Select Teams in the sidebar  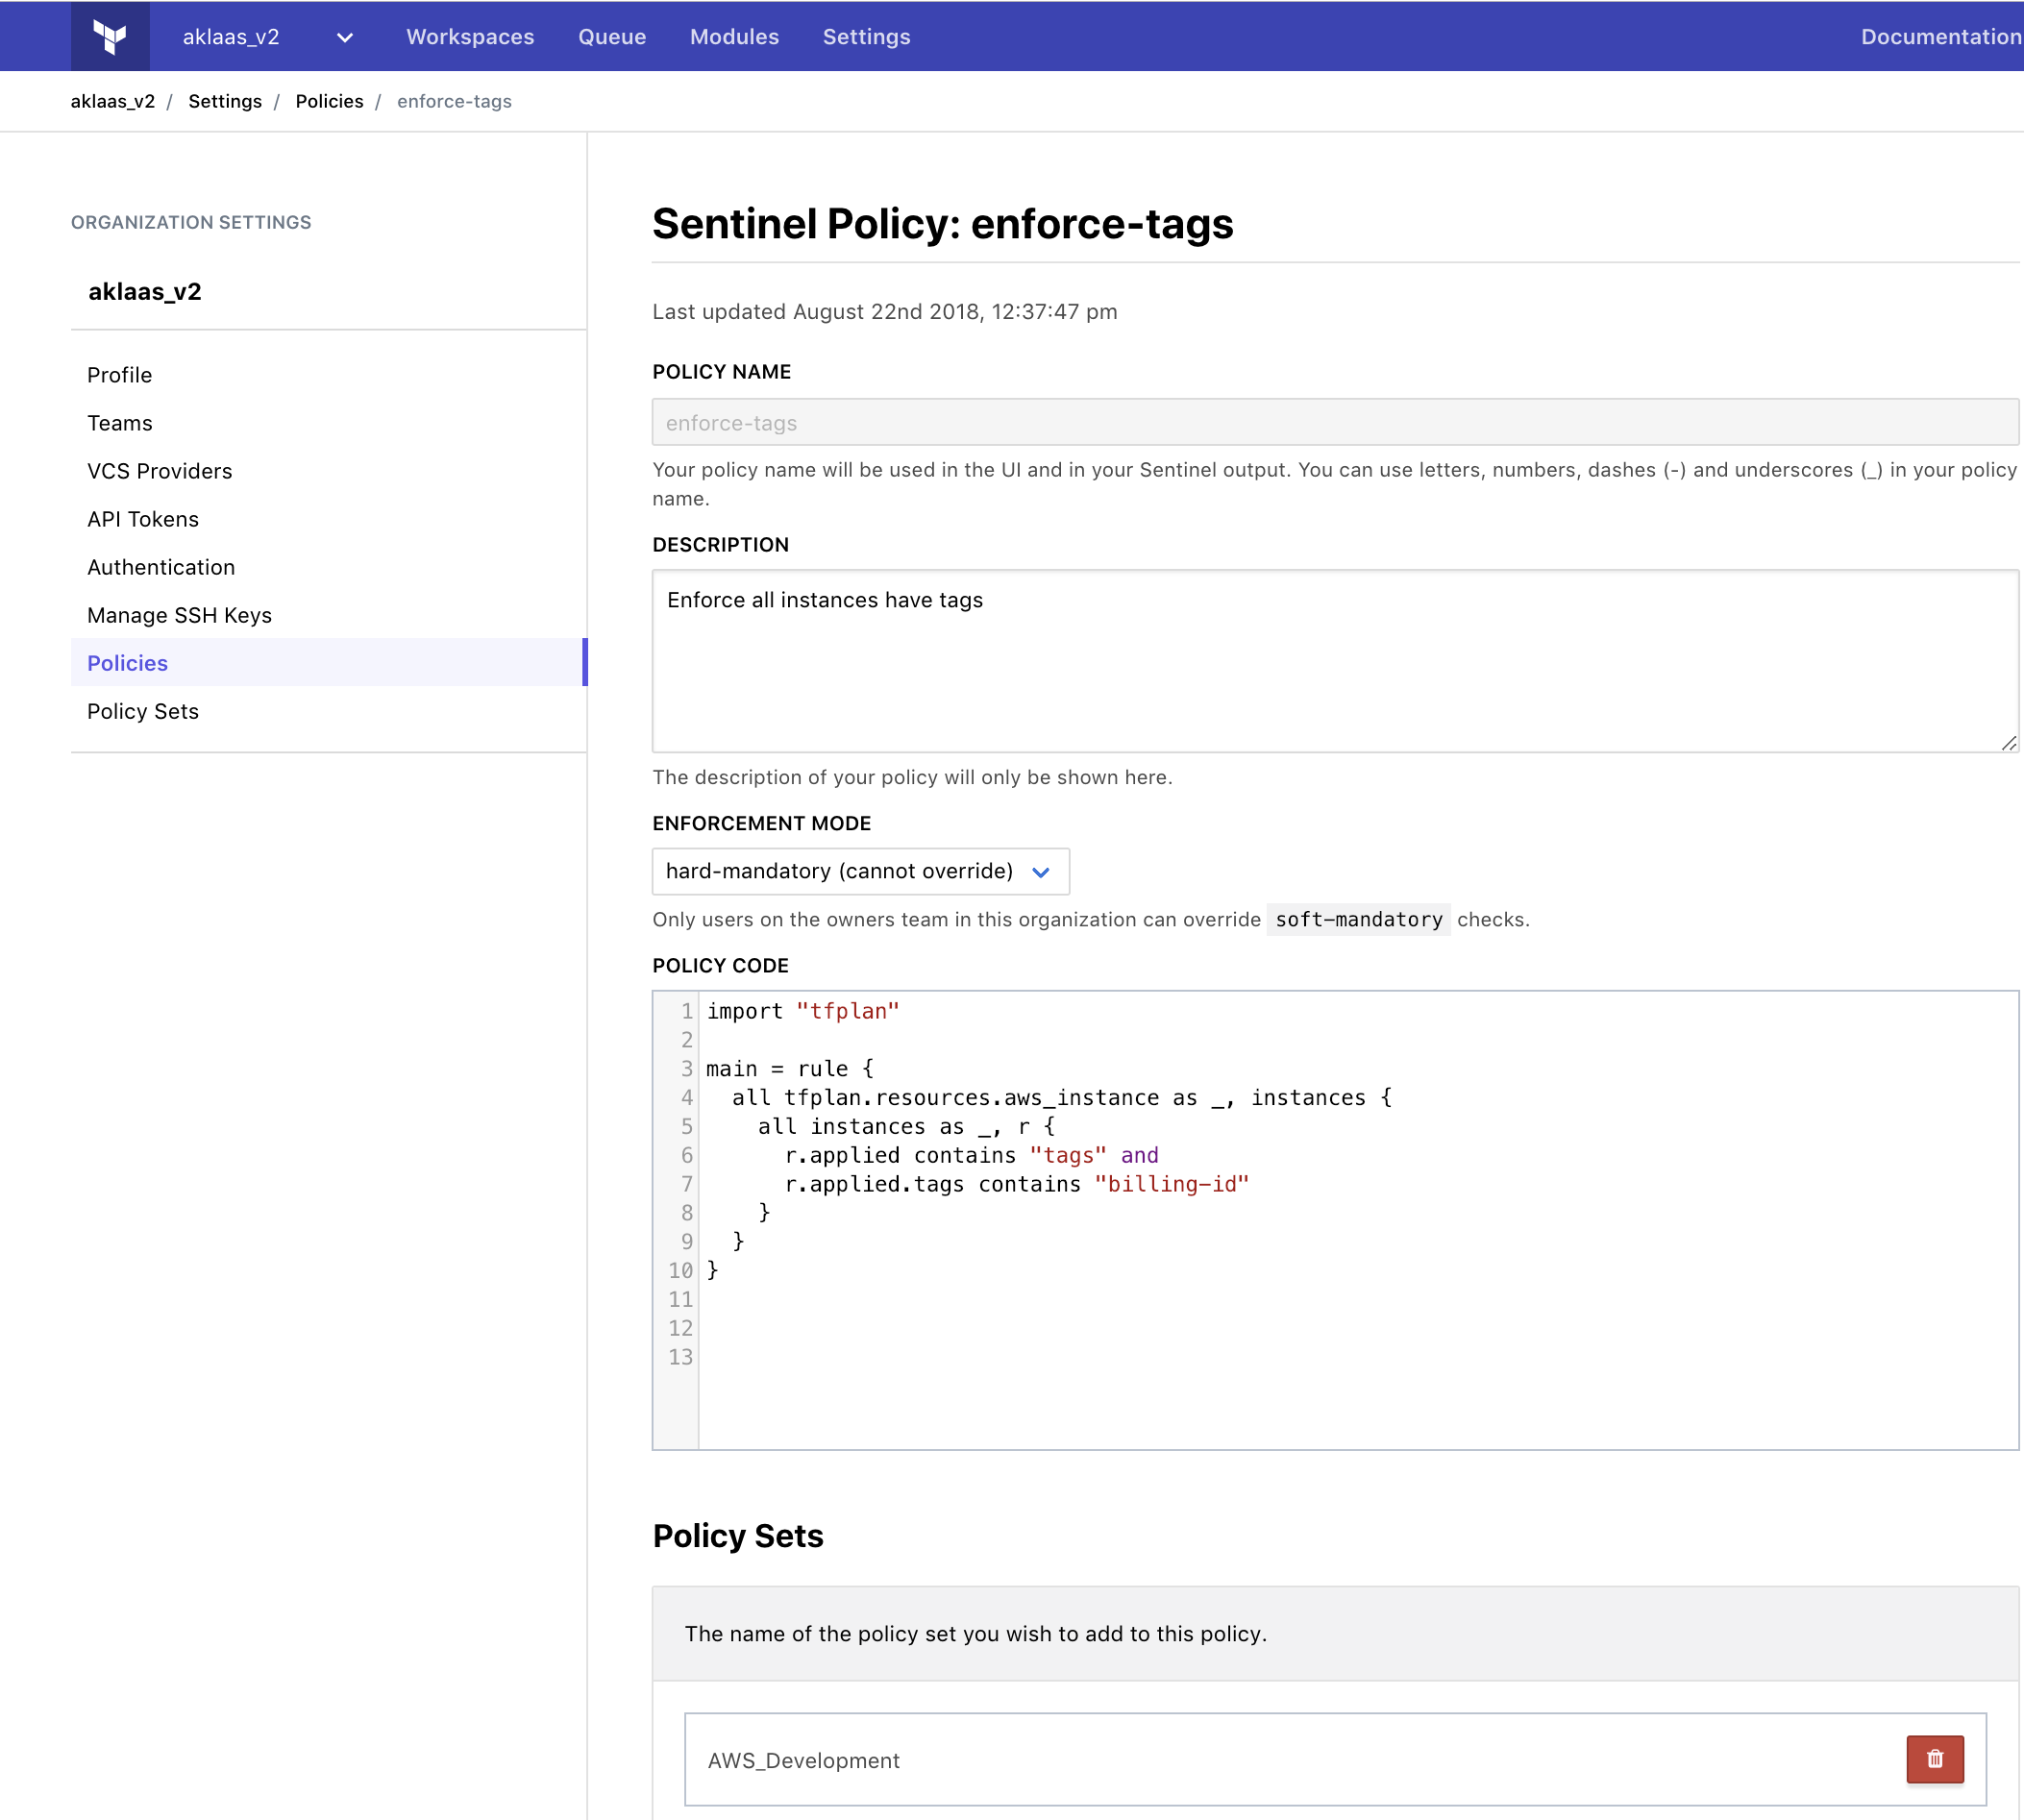tap(120, 423)
